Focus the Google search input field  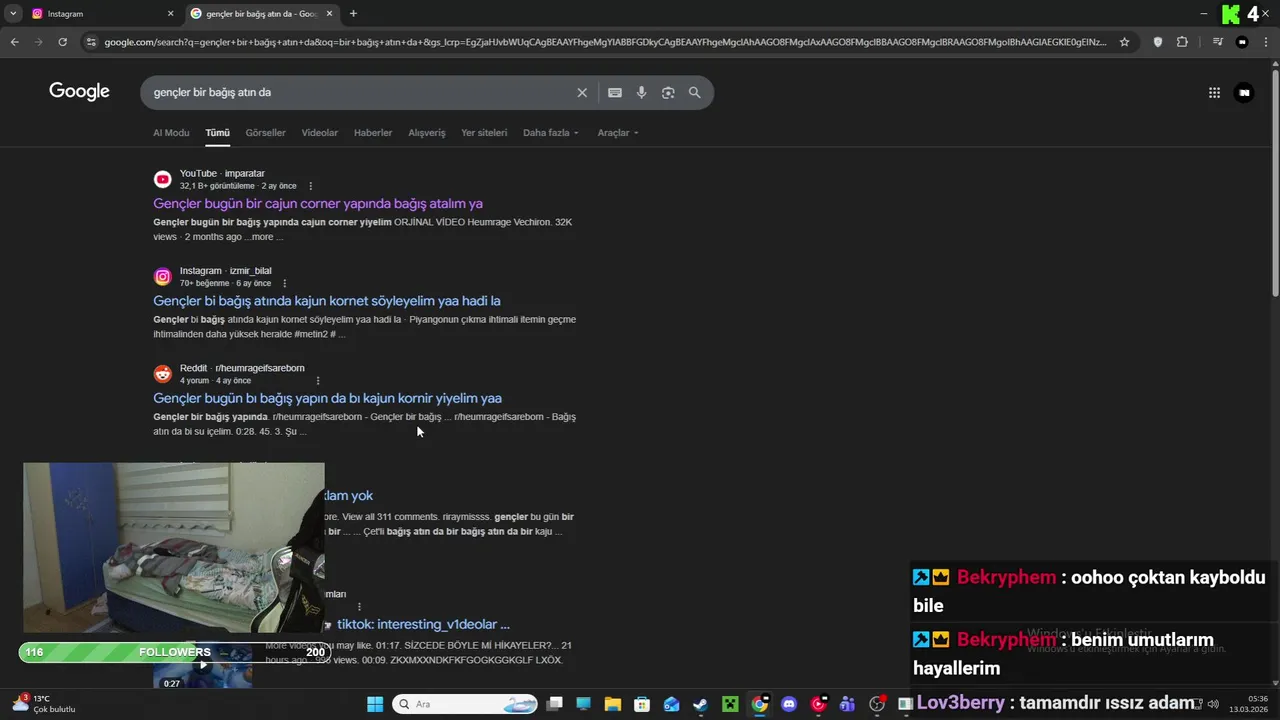pyautogui.click(x=360, y=93)
